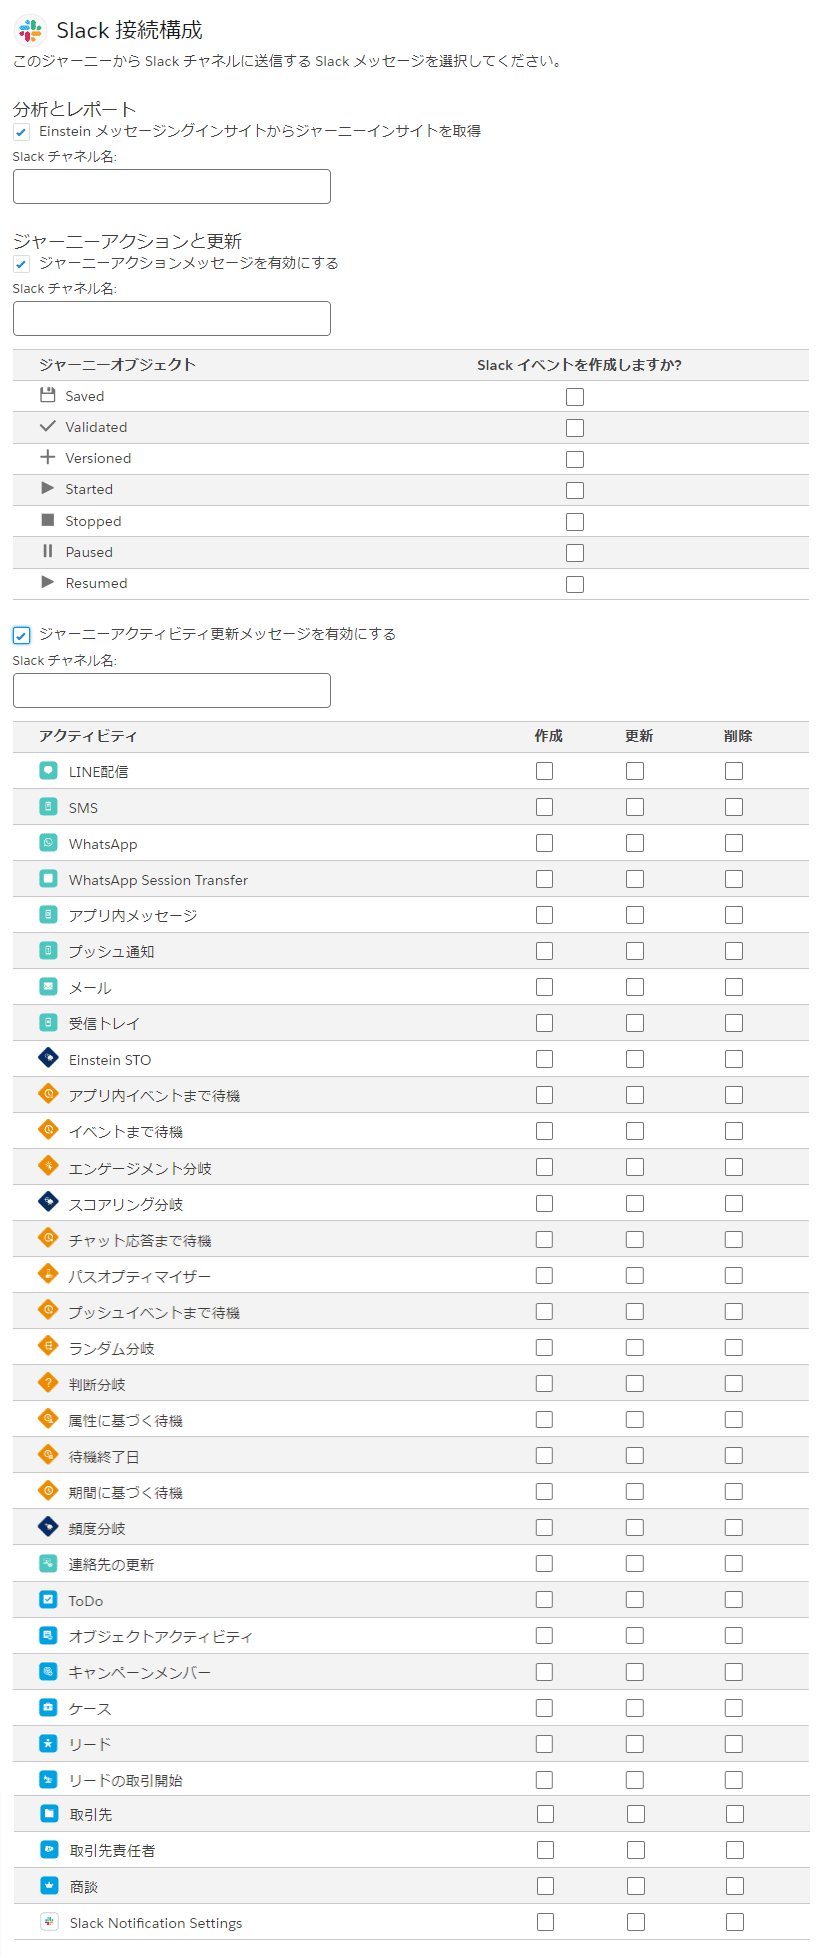Image resolution: width=822 pixels, height=1958 pixels.
Task: Click the スコアリング分岐 icon
Action: (48, 1201)
